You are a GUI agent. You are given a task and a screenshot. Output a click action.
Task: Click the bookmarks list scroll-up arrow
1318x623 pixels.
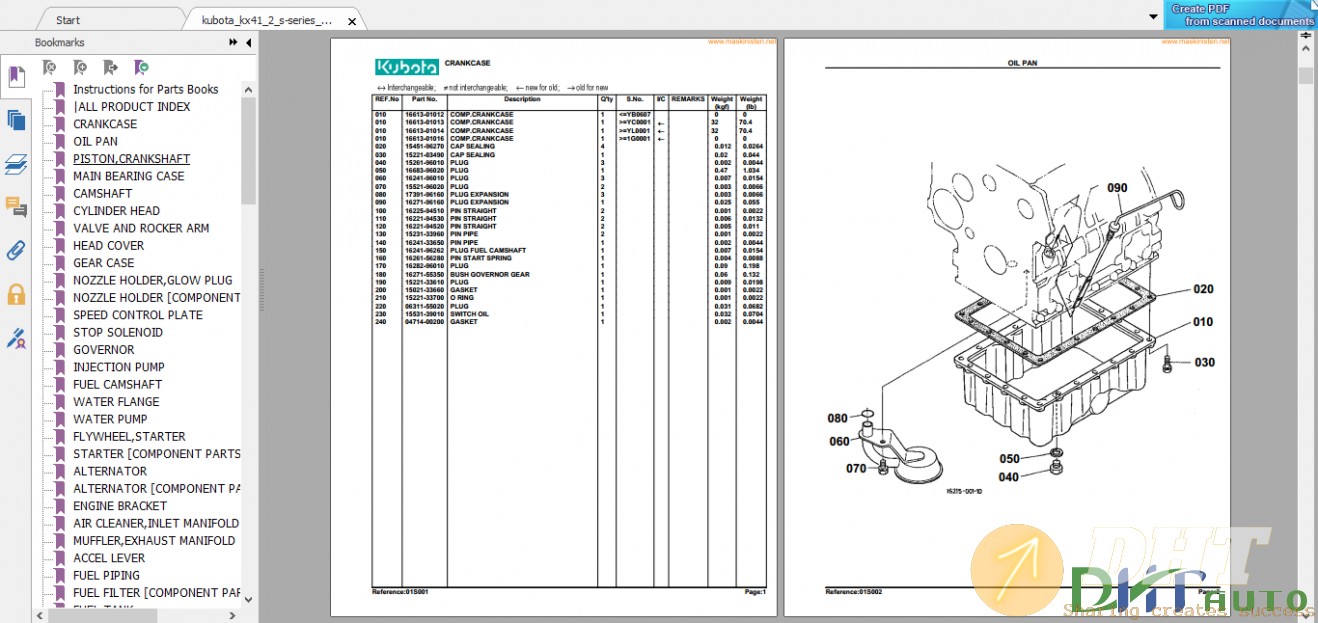coord(248,88)
